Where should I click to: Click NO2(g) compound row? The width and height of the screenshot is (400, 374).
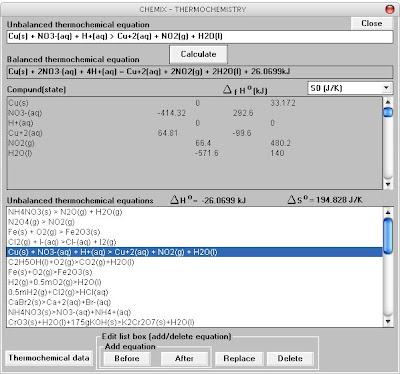(195, 143)
